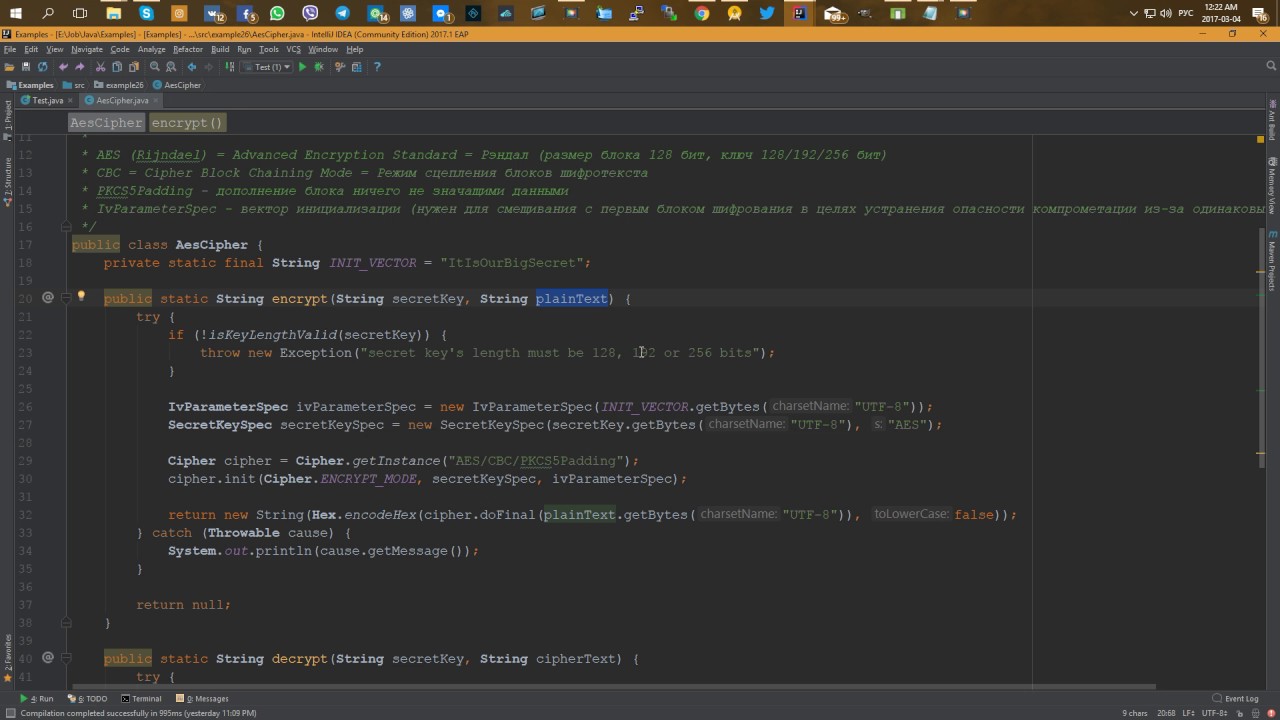
Task: Run the Test (1) configuration
Action: (302, 67)
